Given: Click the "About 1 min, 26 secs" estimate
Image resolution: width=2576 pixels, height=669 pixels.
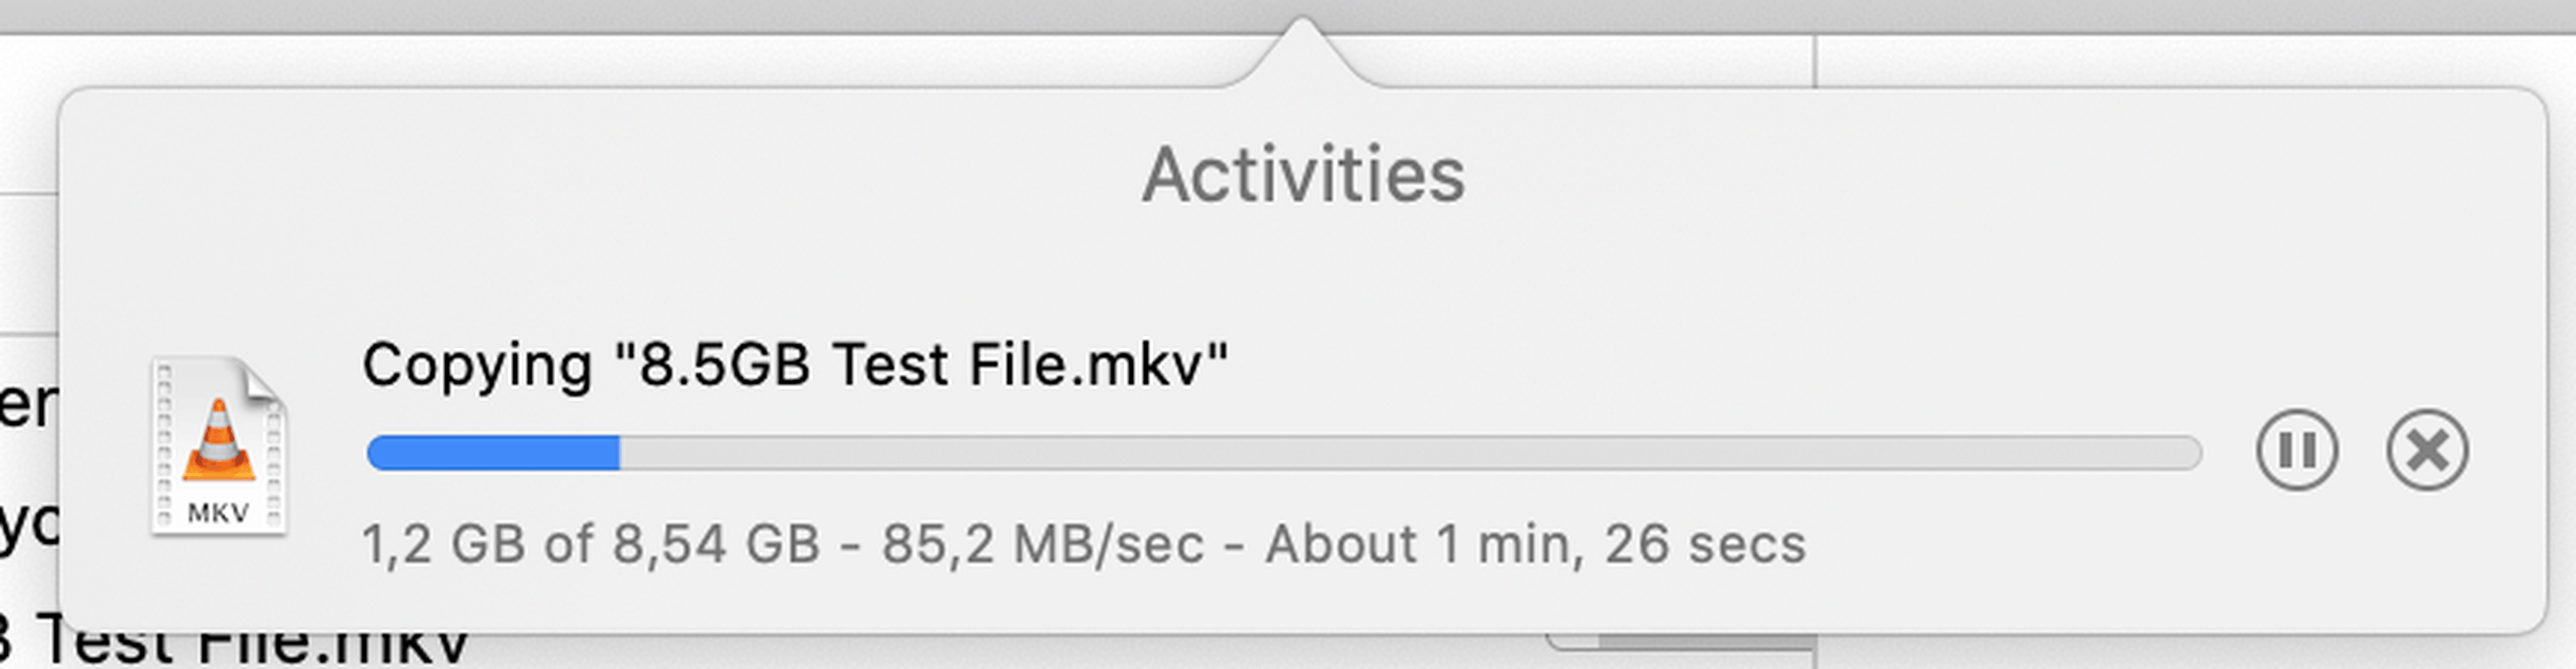Looking at the screenshot, I should pos(1535,545).
